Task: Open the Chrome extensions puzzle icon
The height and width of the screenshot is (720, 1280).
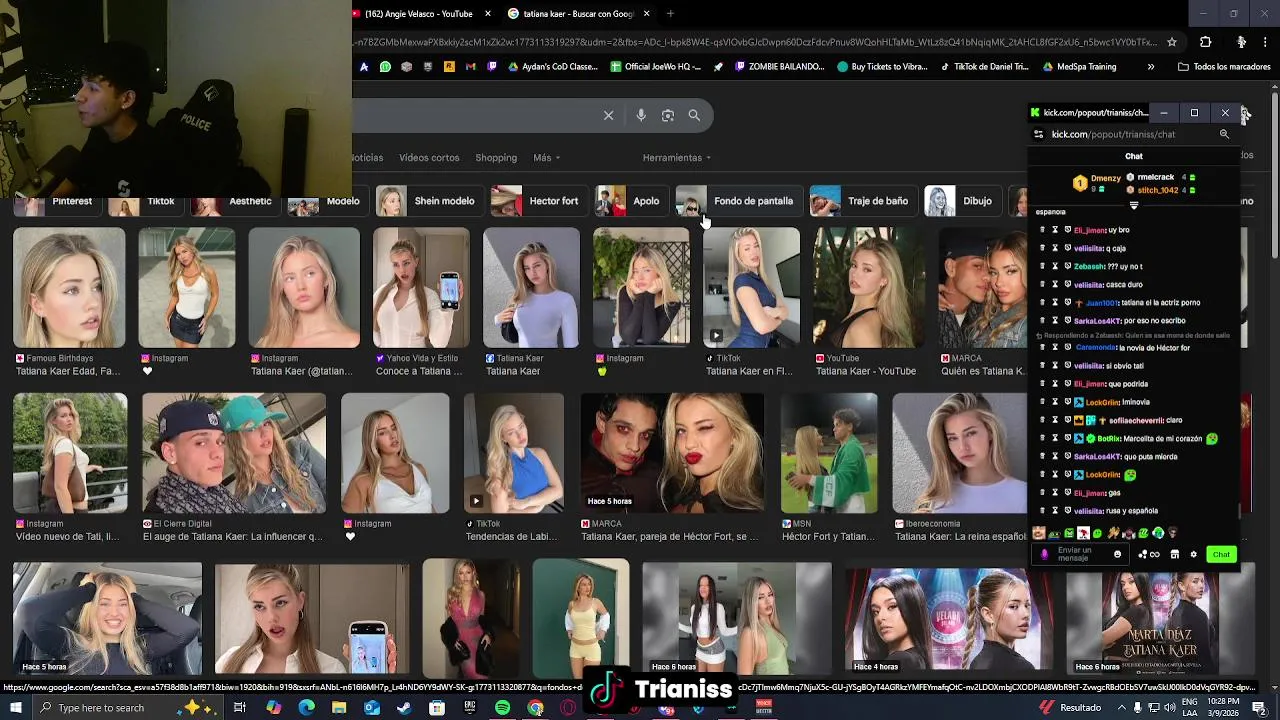Action: click(1205, 42)
